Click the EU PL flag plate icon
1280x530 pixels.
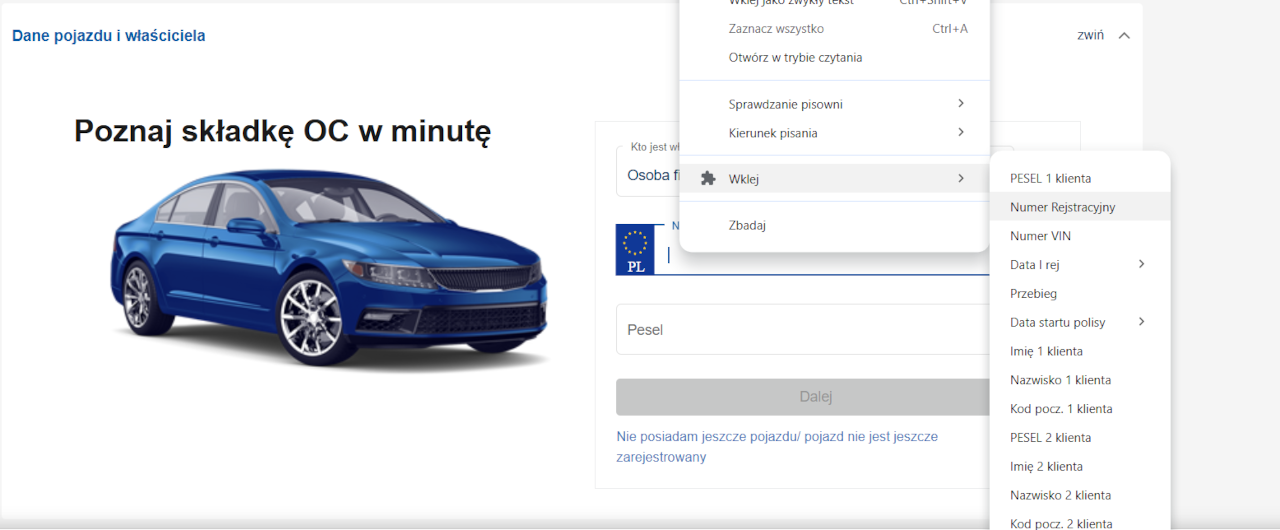635,250
